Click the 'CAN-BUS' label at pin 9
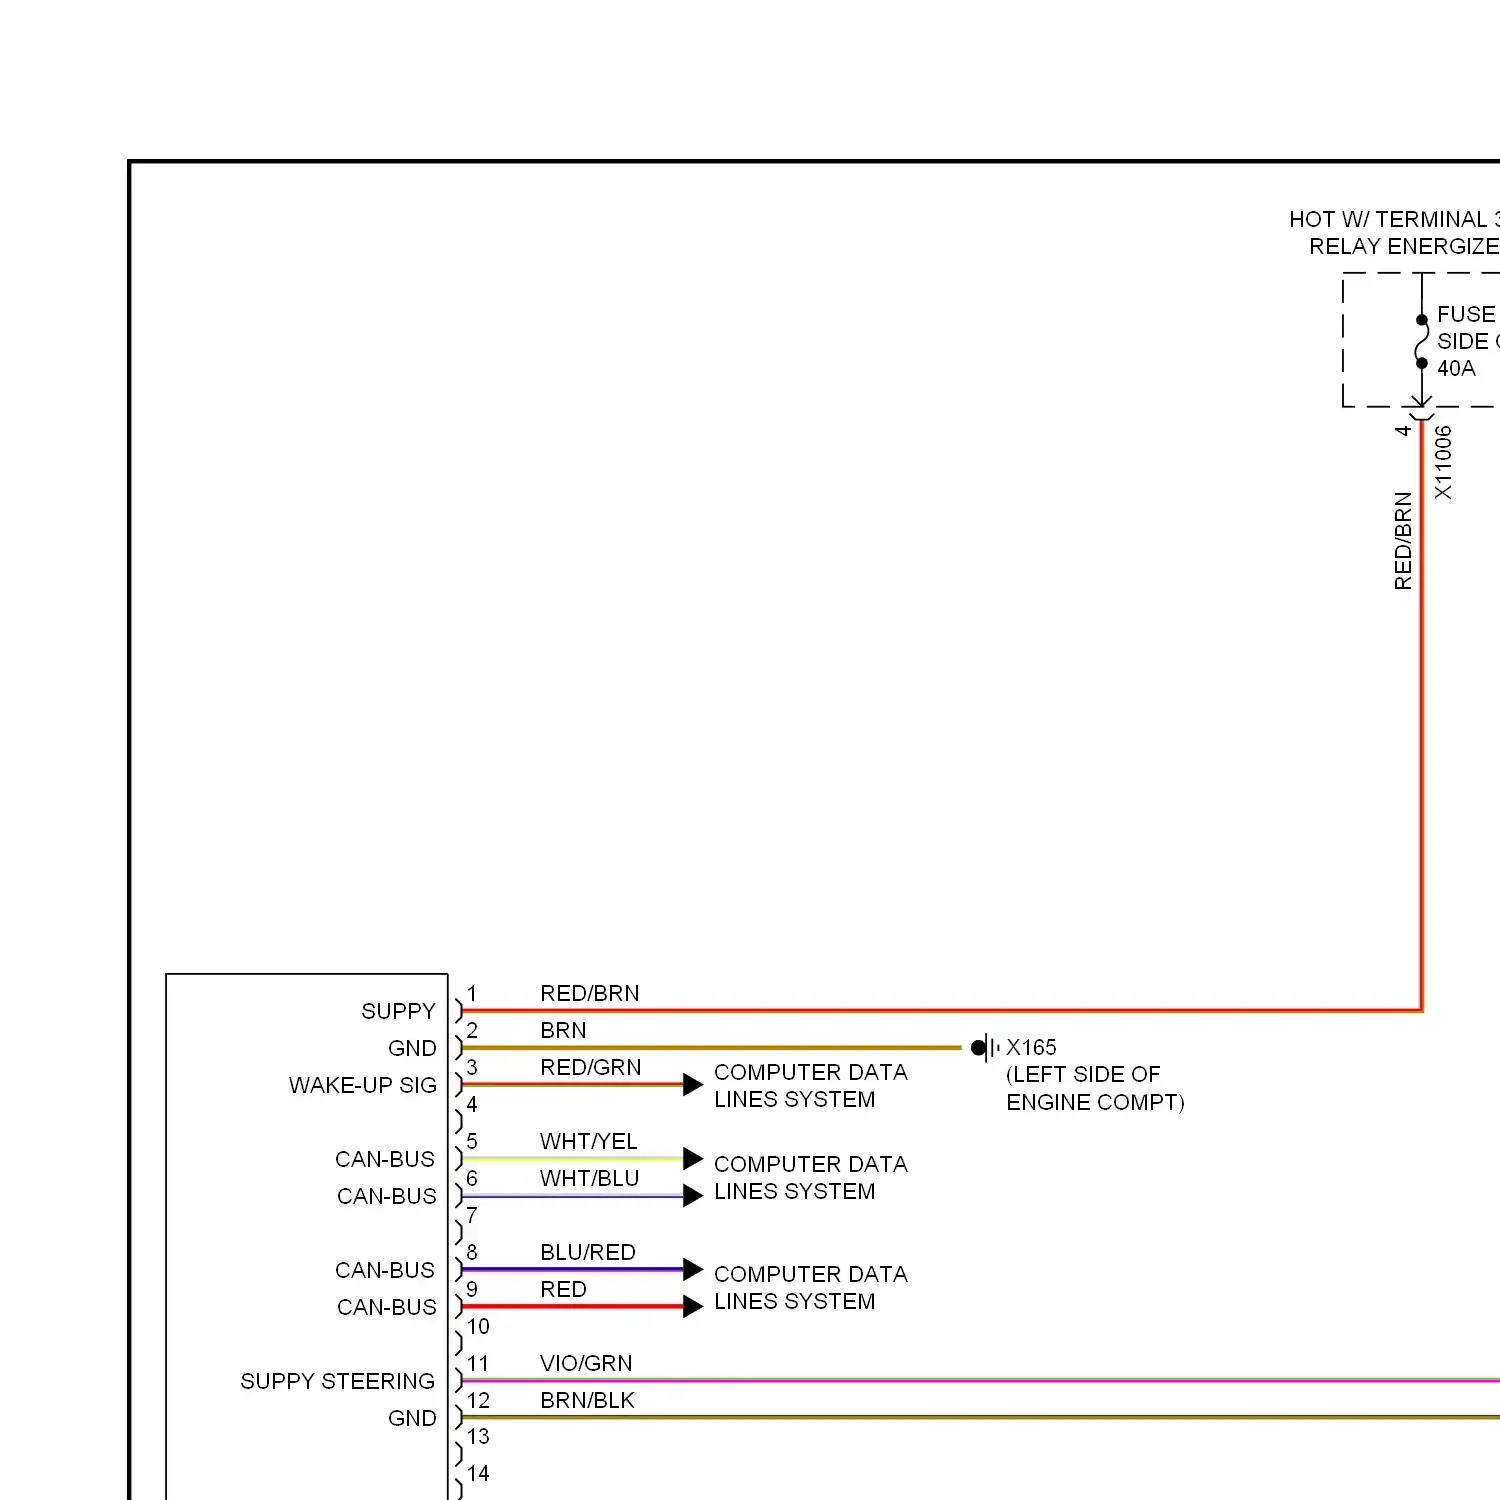 [387, 1307]
